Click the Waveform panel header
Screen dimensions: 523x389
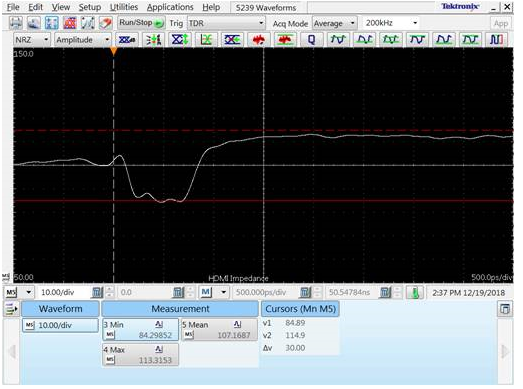[60, 309]
